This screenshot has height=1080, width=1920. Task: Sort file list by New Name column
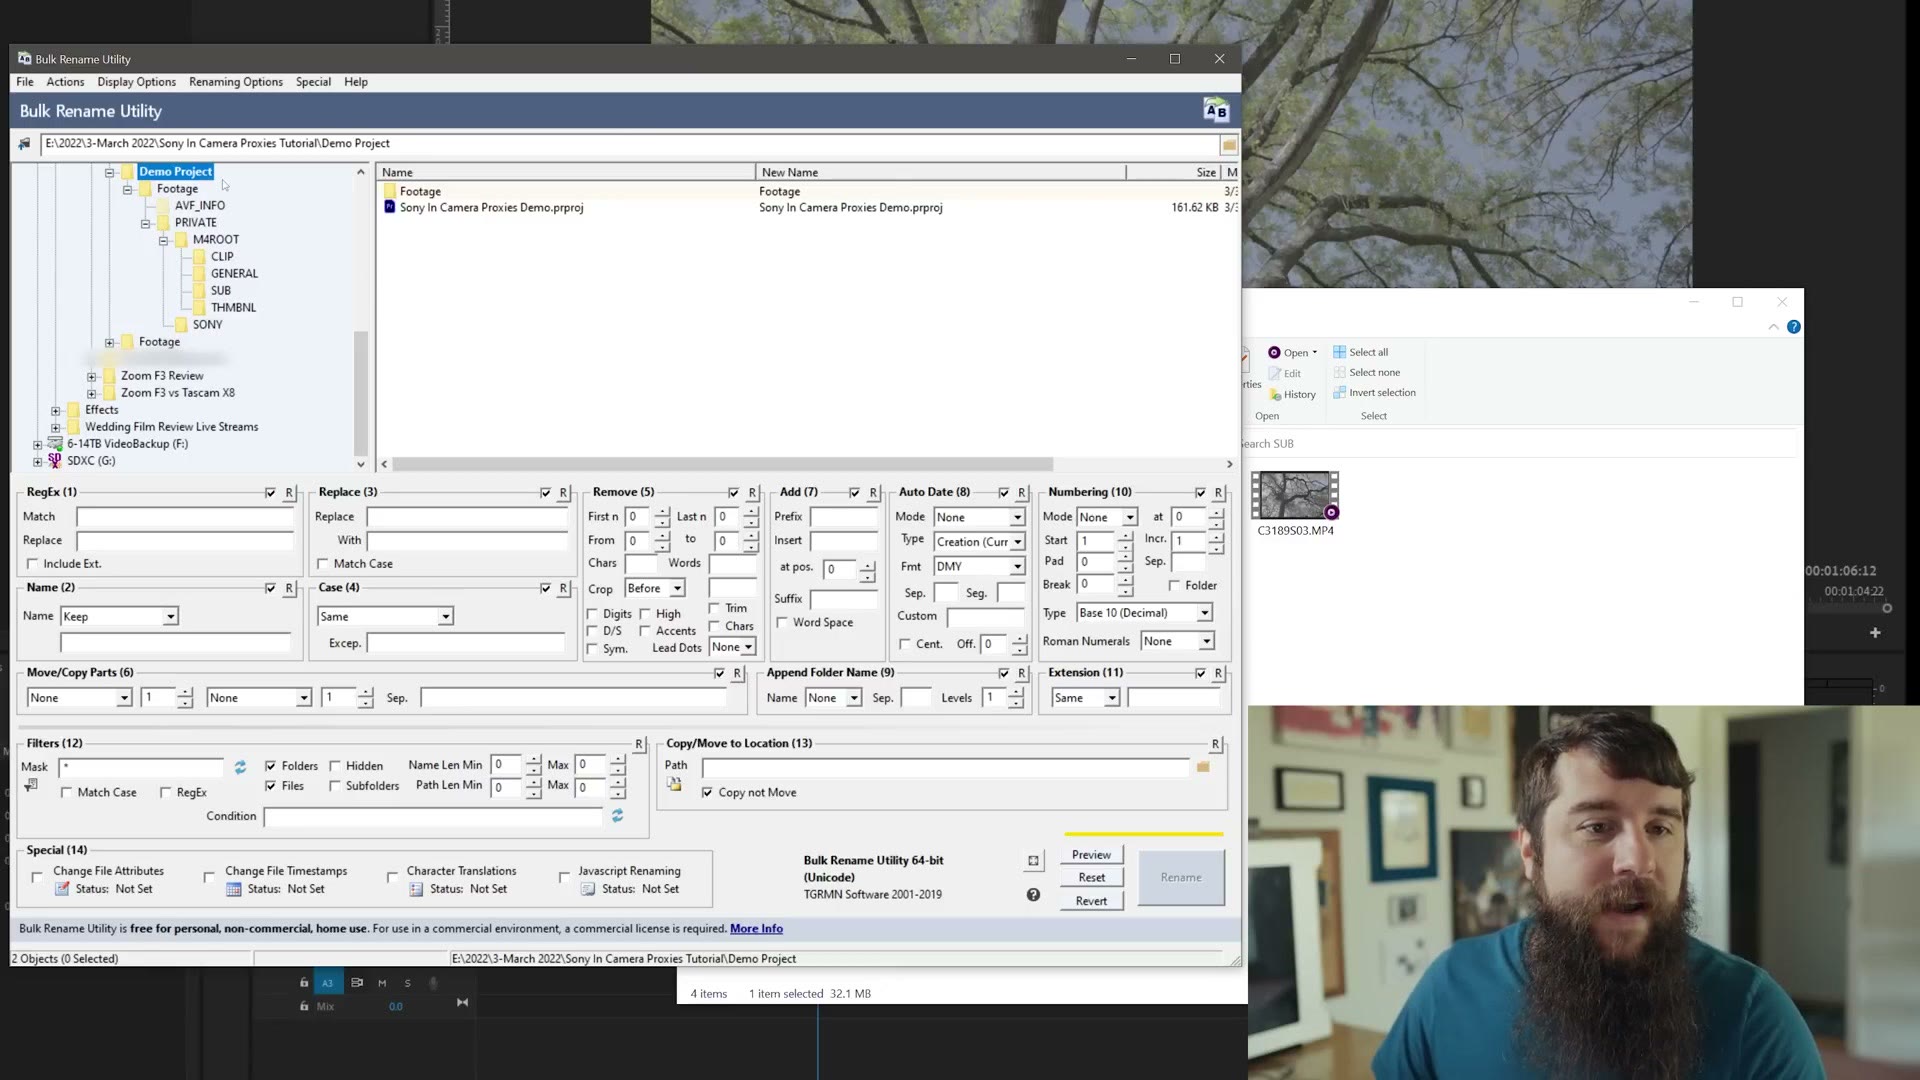pos(940,172)
